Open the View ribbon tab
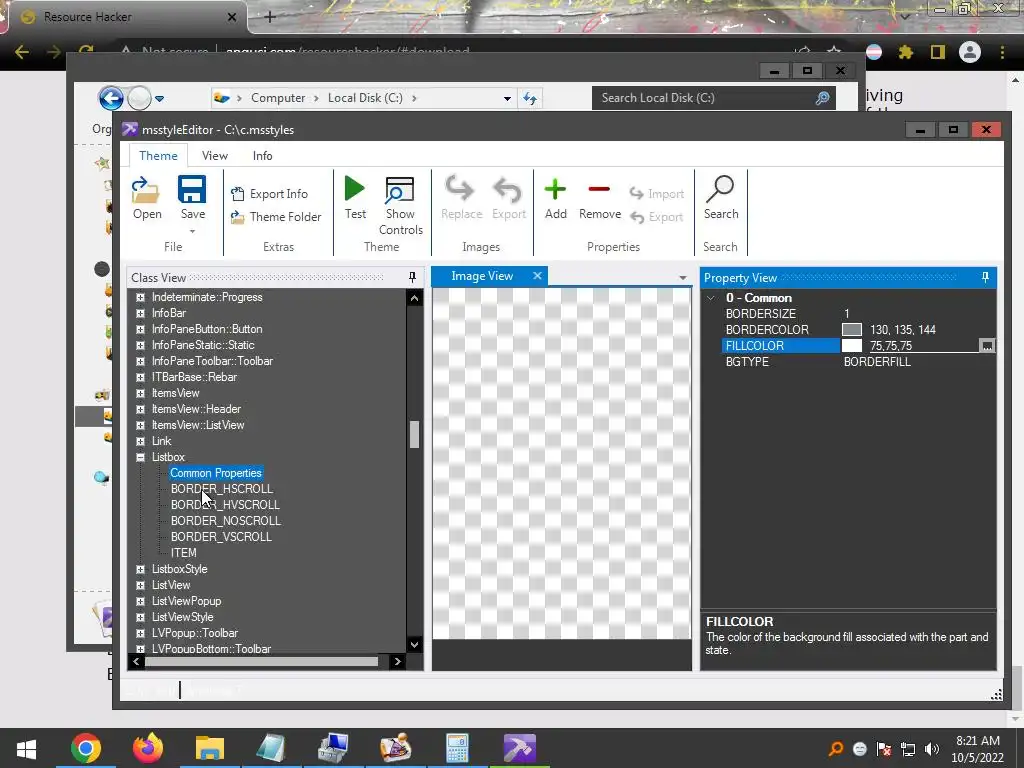1024x768 pixels. coord(214,155)
